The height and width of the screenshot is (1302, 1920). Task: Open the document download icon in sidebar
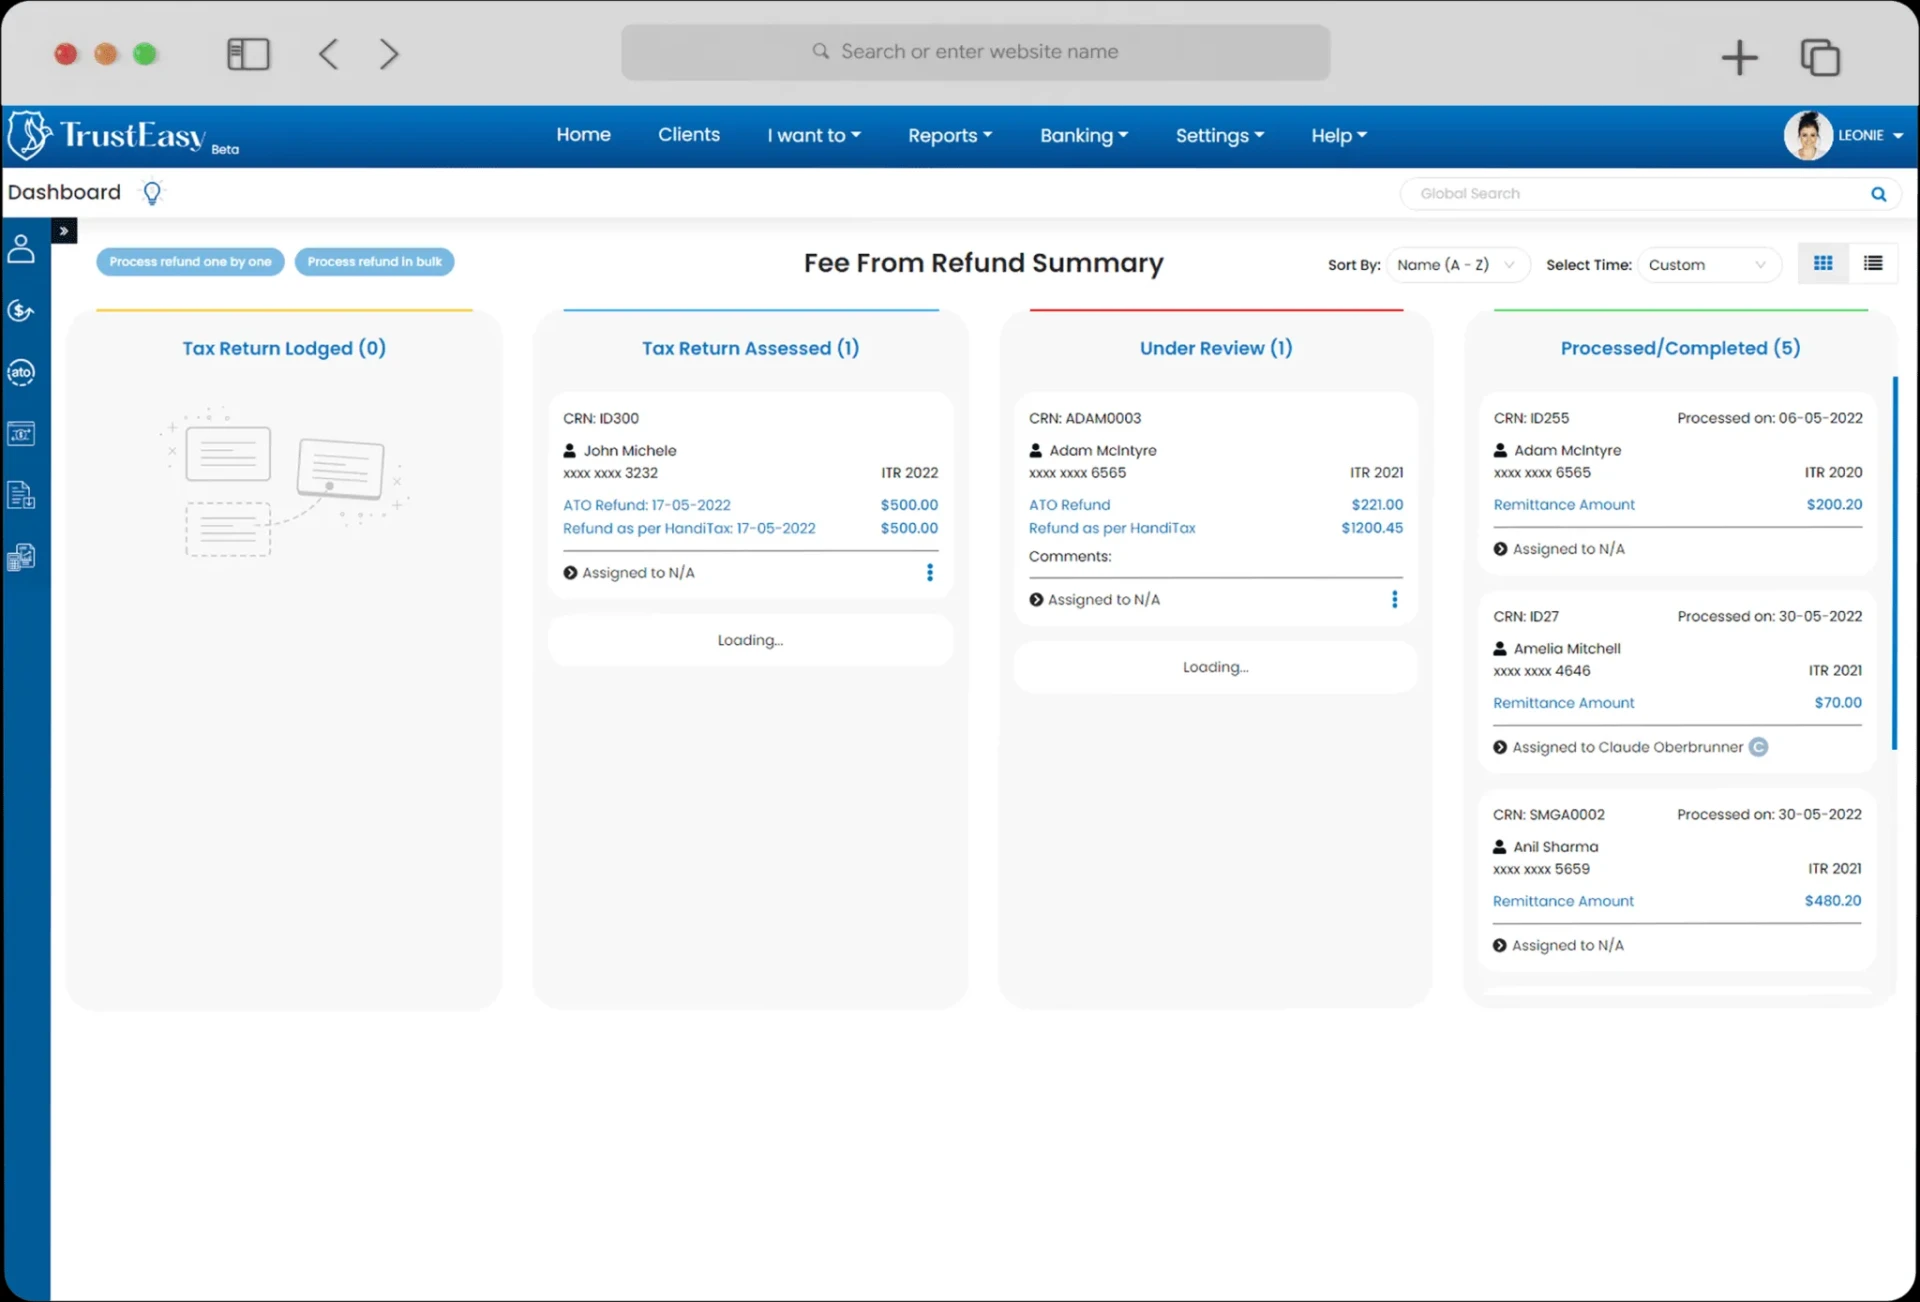pyautogui.click(x=21, y=495)
